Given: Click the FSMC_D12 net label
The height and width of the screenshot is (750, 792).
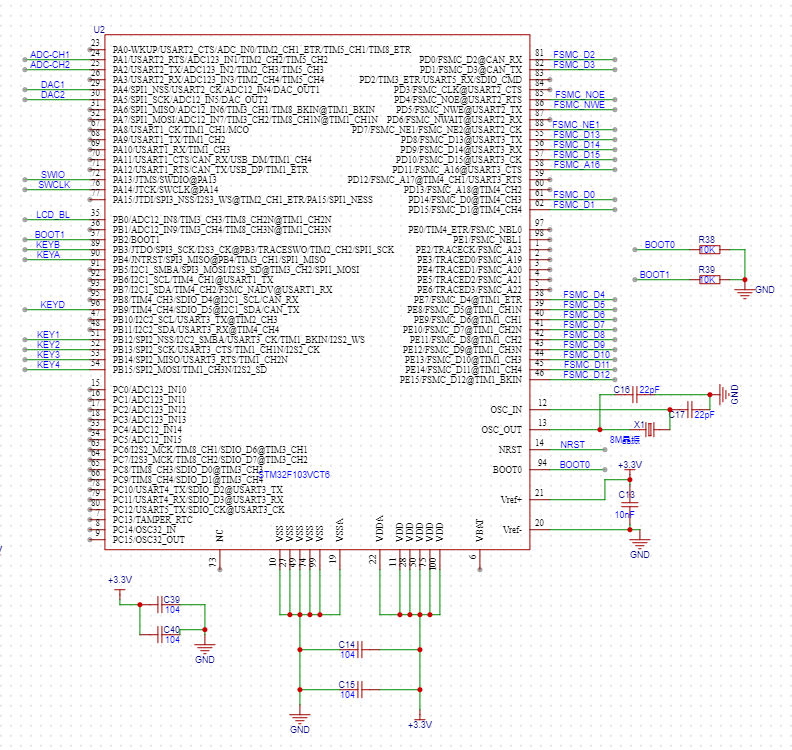Looking at the screenshot, I should point(586,375).
